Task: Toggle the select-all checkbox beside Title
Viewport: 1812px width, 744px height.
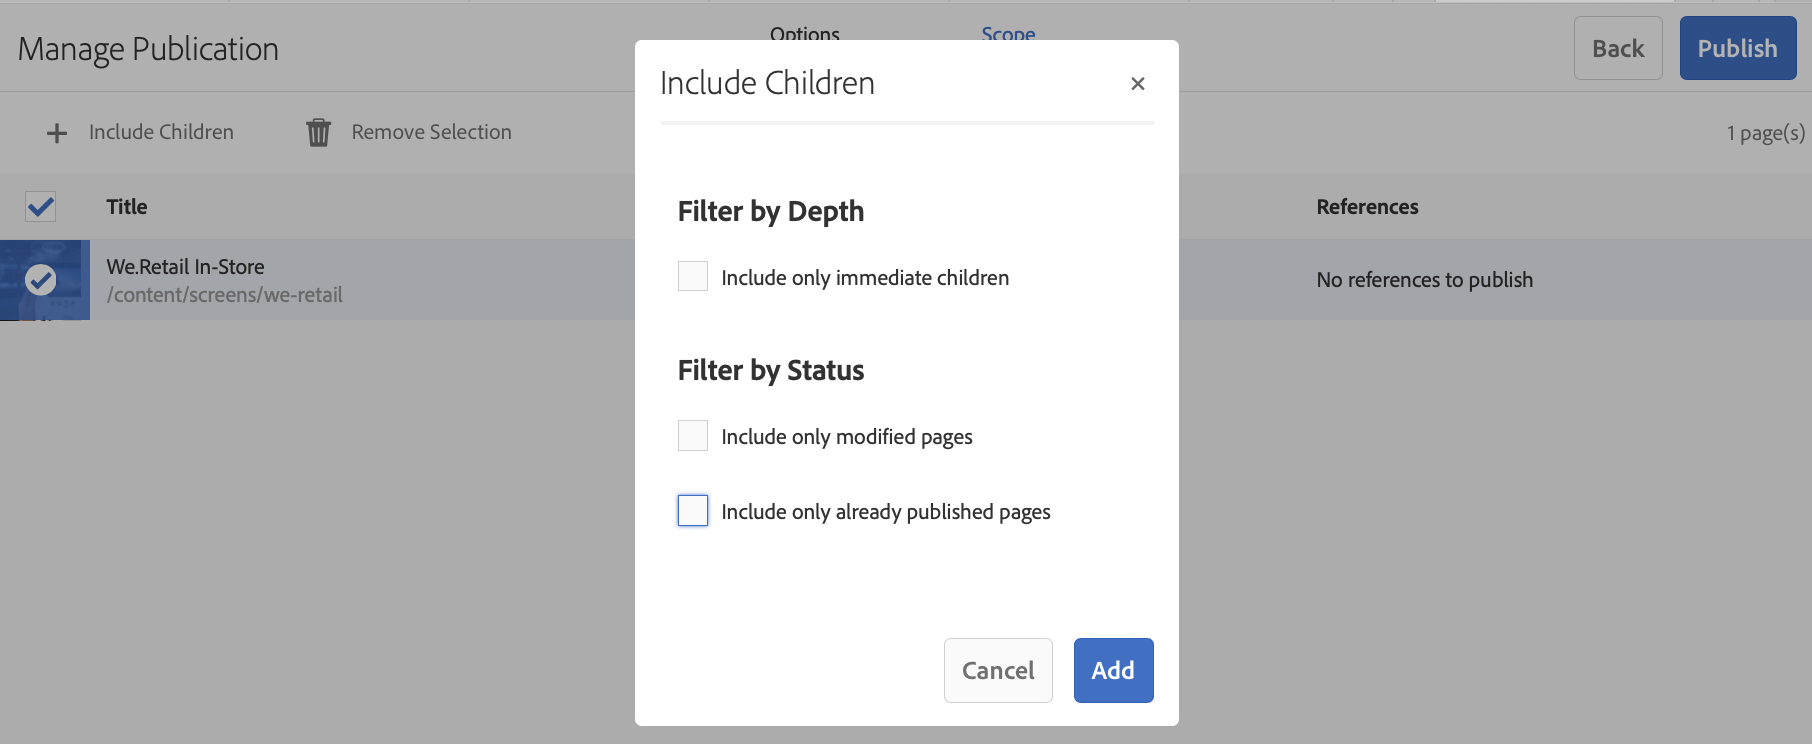Action: click(x=41, y=207)
